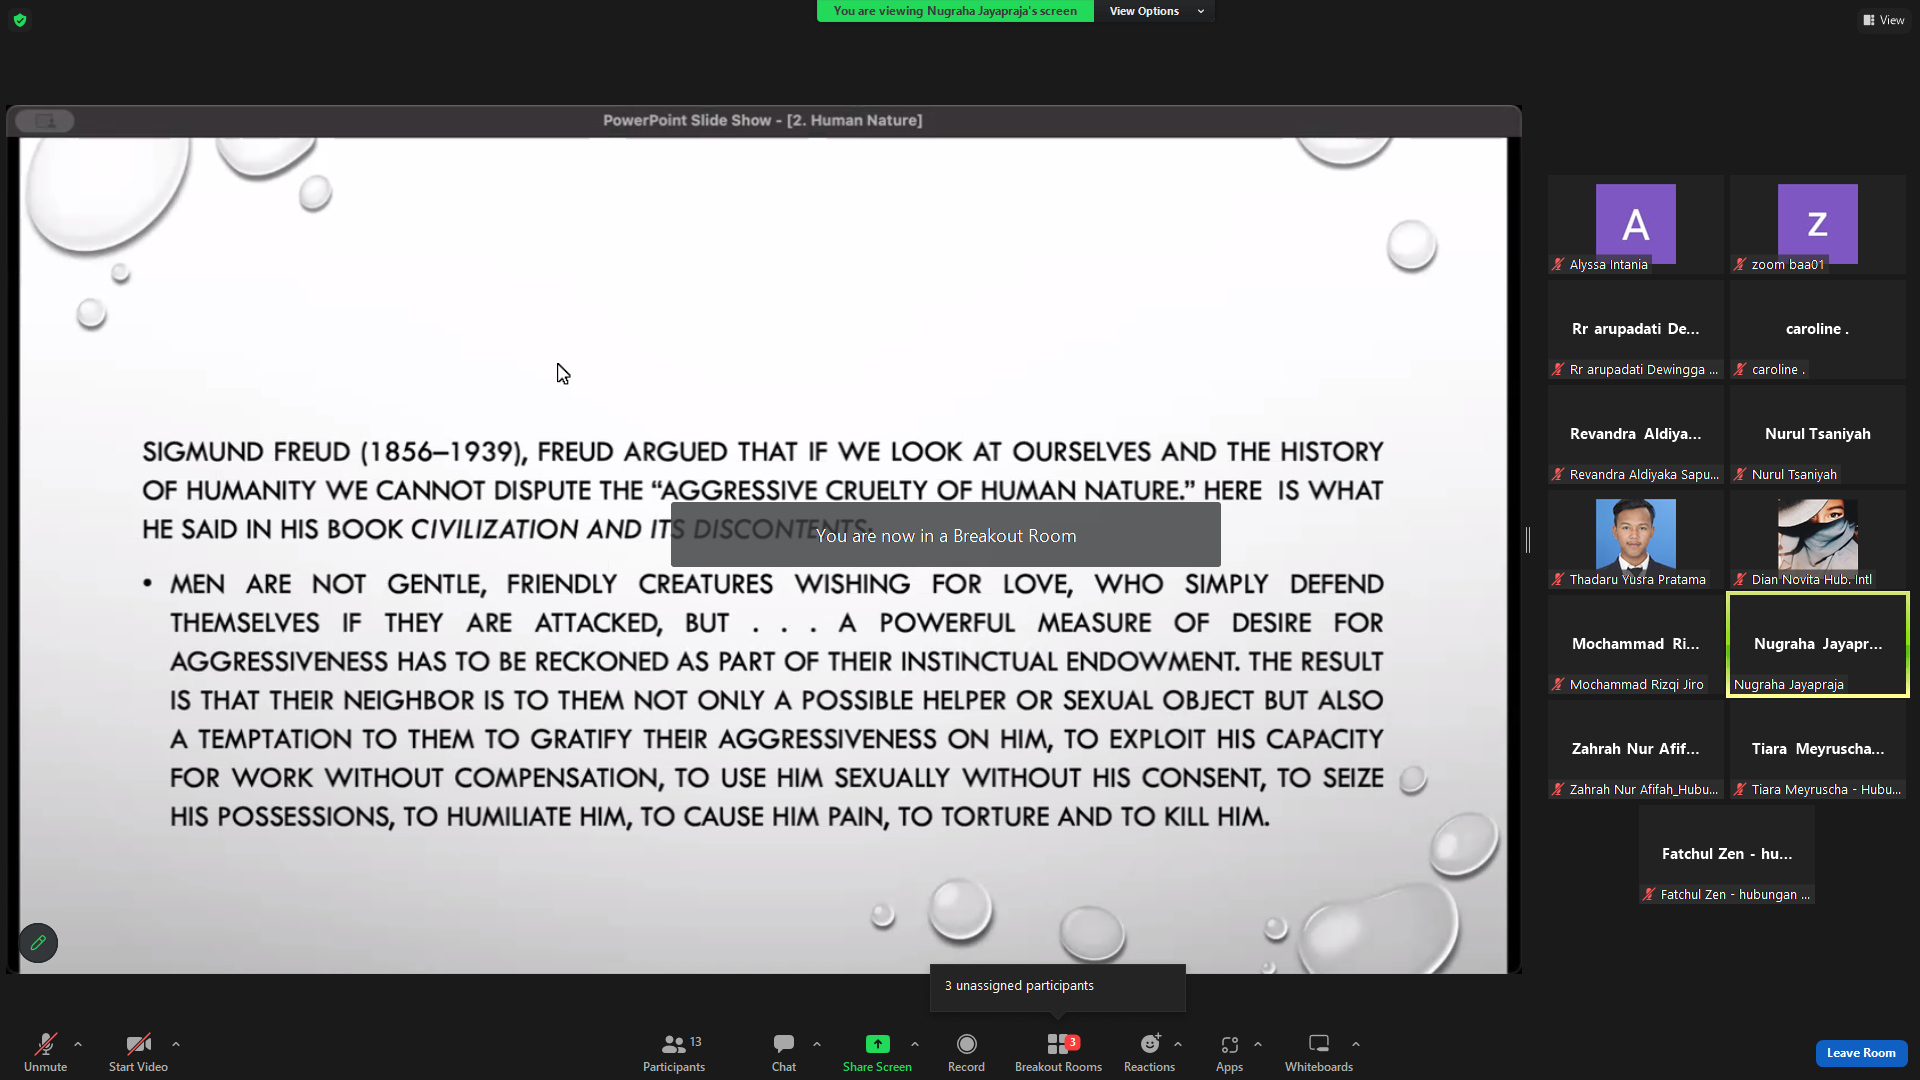Start recording the meeting
The height and width of the screenshot is (1080, 1920).
pos(966,1052)
